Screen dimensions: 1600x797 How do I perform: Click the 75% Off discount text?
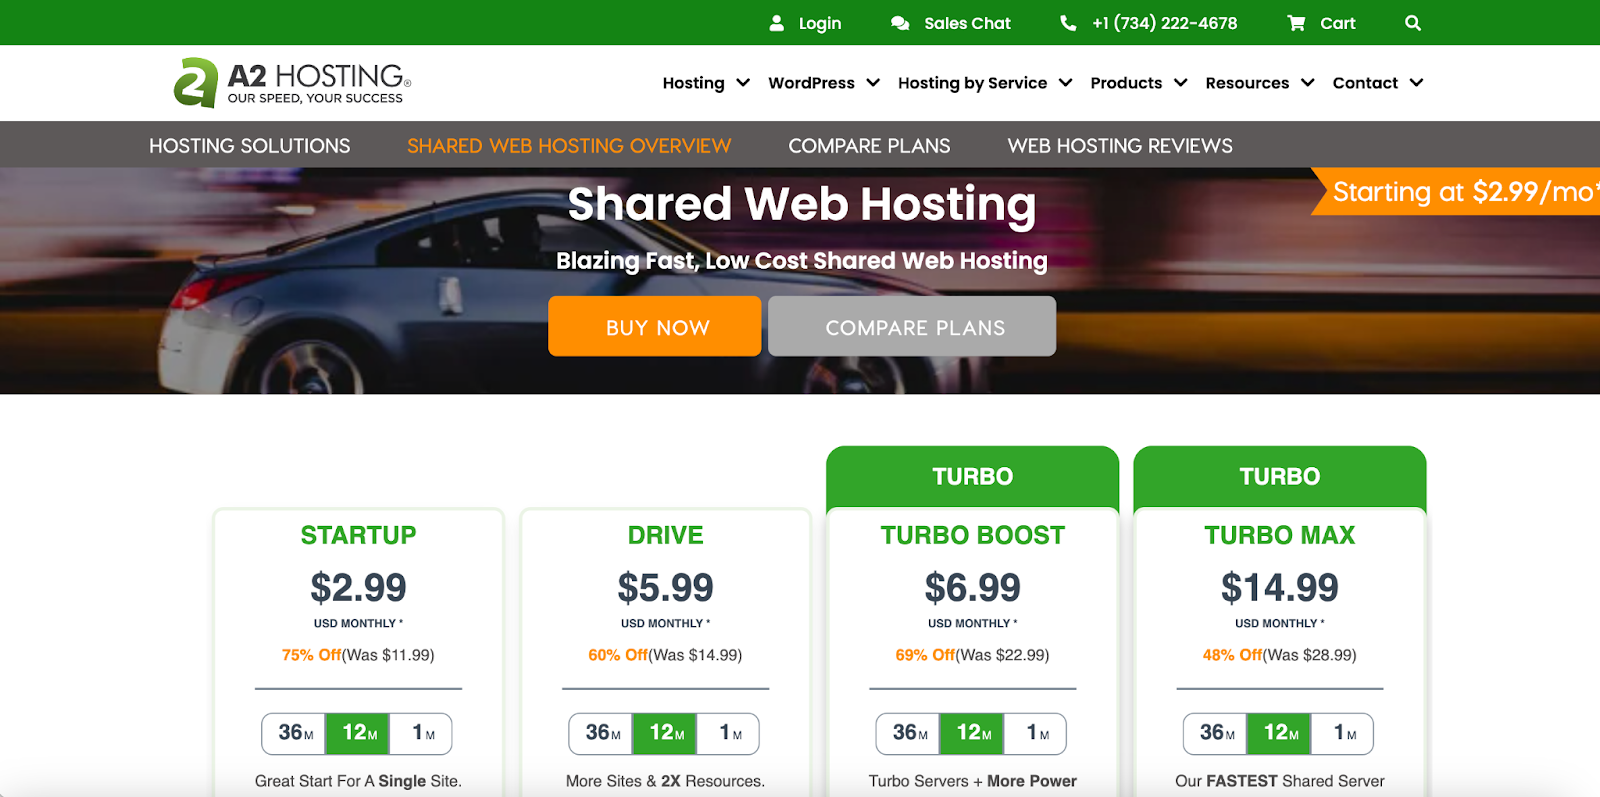[311, 655]
